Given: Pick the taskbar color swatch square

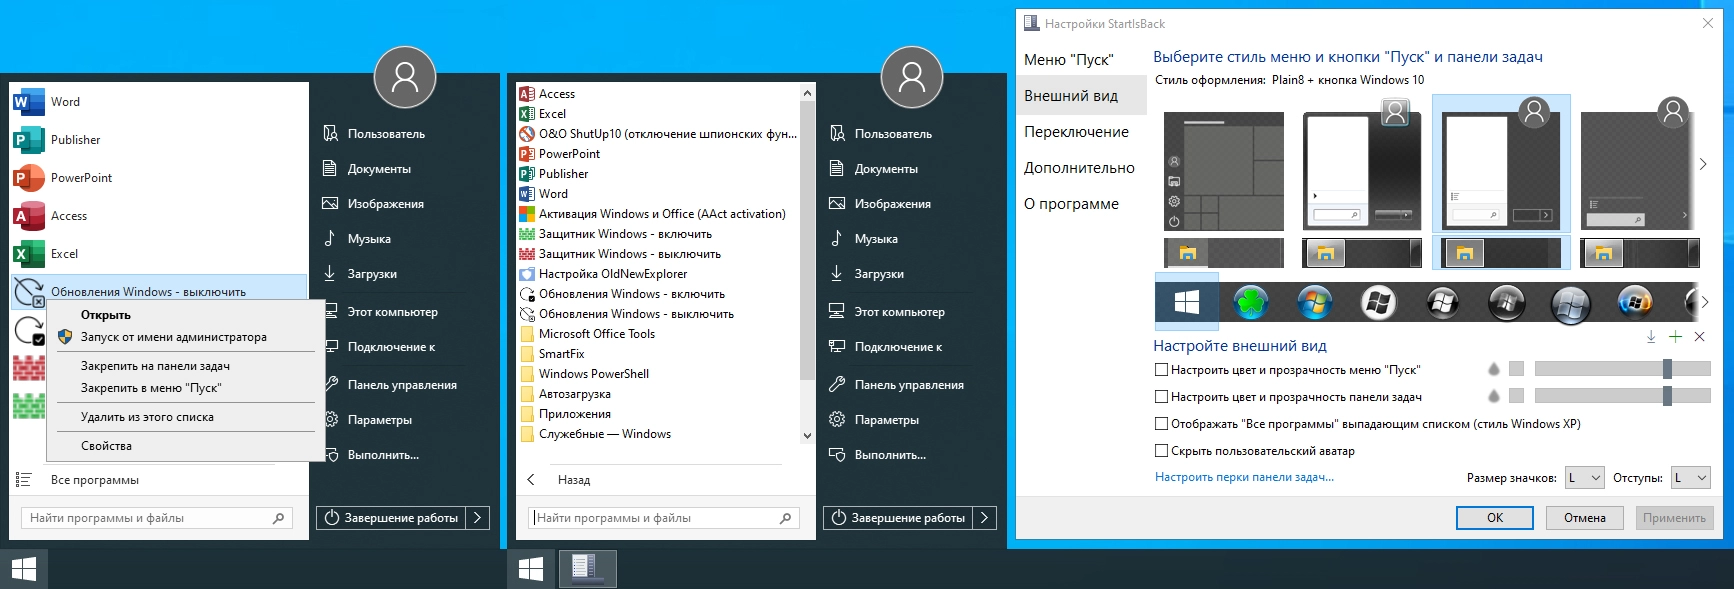Looking at the screenshot, I should pos(1516,396).
